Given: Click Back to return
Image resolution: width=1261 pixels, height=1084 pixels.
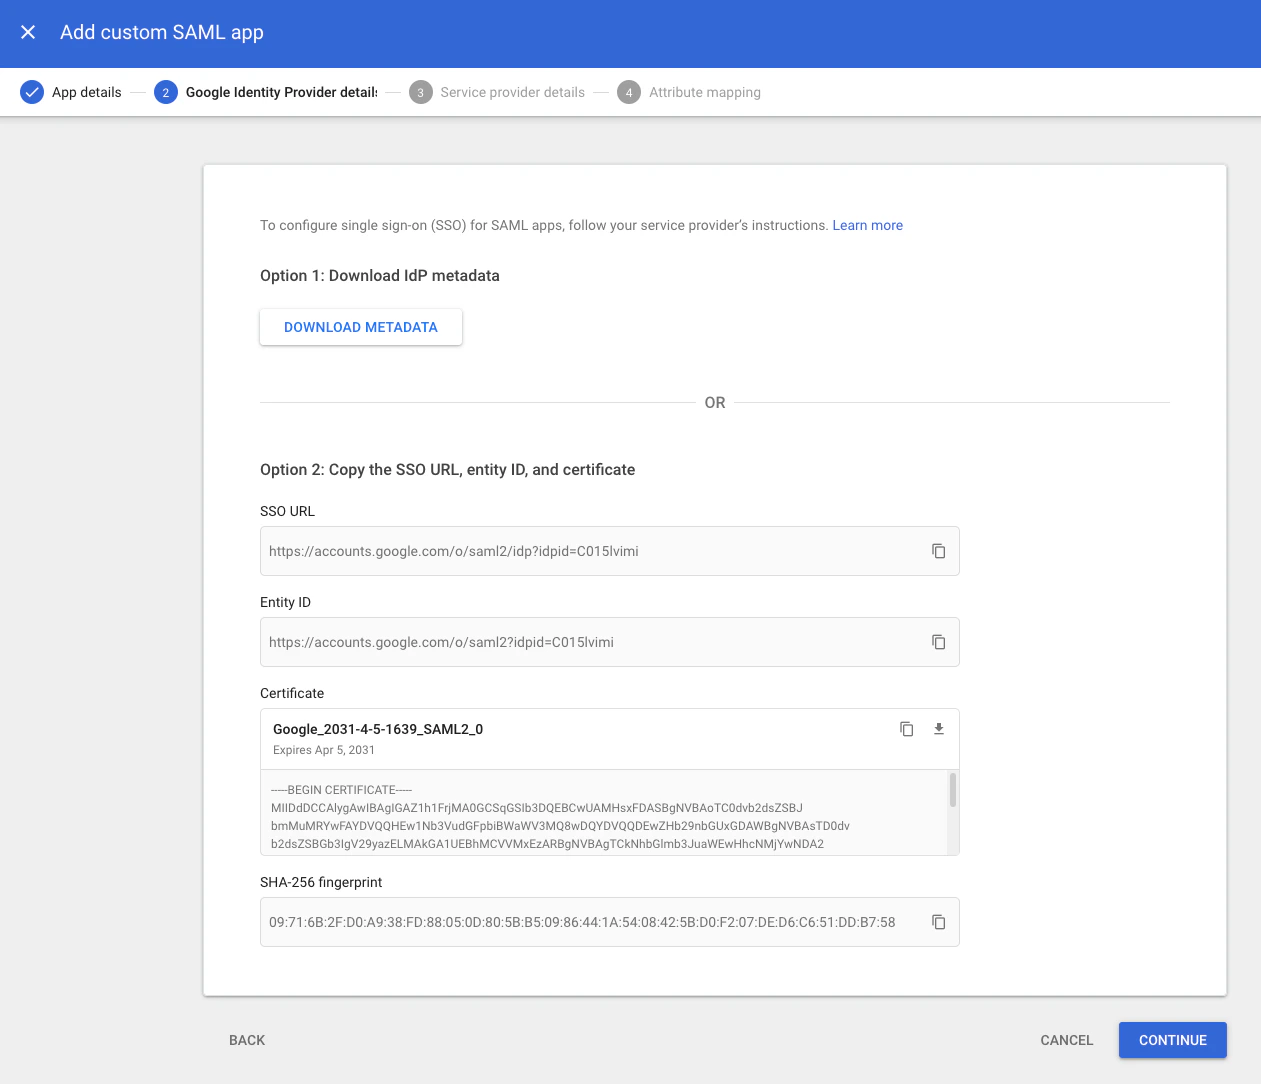Looking at the screenshot, I should [247, 1040].
